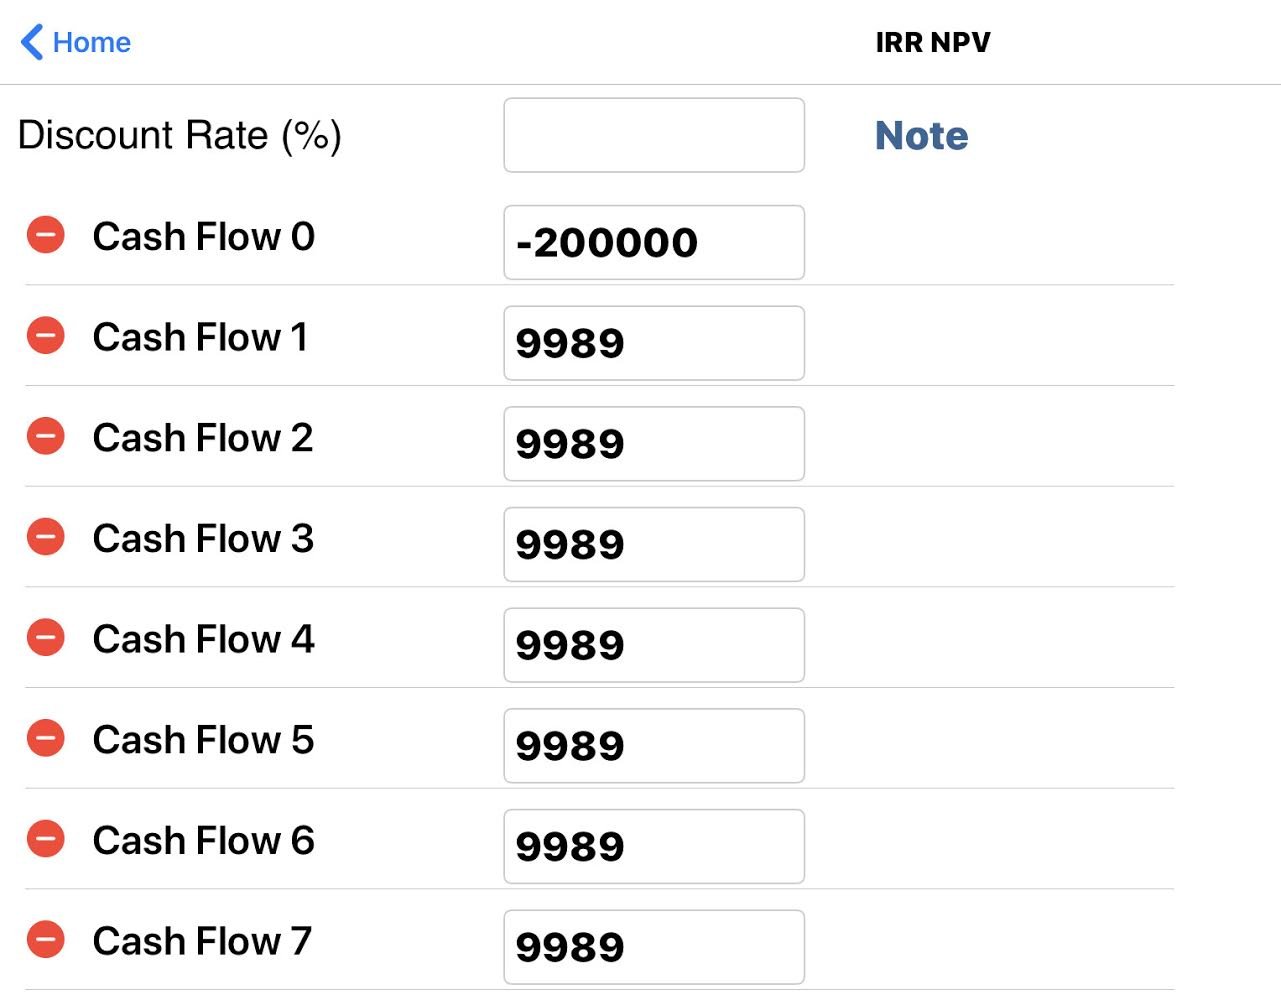
Task: Delete Cash Flow 5 via red minus icon
Action: point(46,738)
